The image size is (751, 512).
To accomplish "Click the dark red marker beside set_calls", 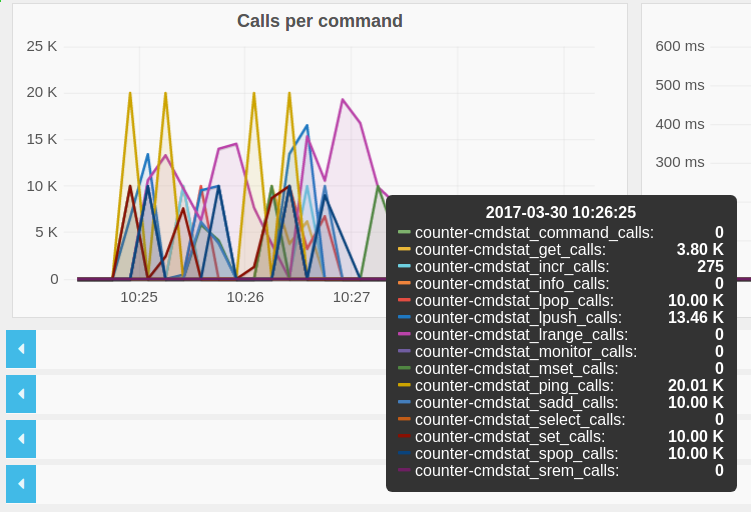I will point(404,436).
